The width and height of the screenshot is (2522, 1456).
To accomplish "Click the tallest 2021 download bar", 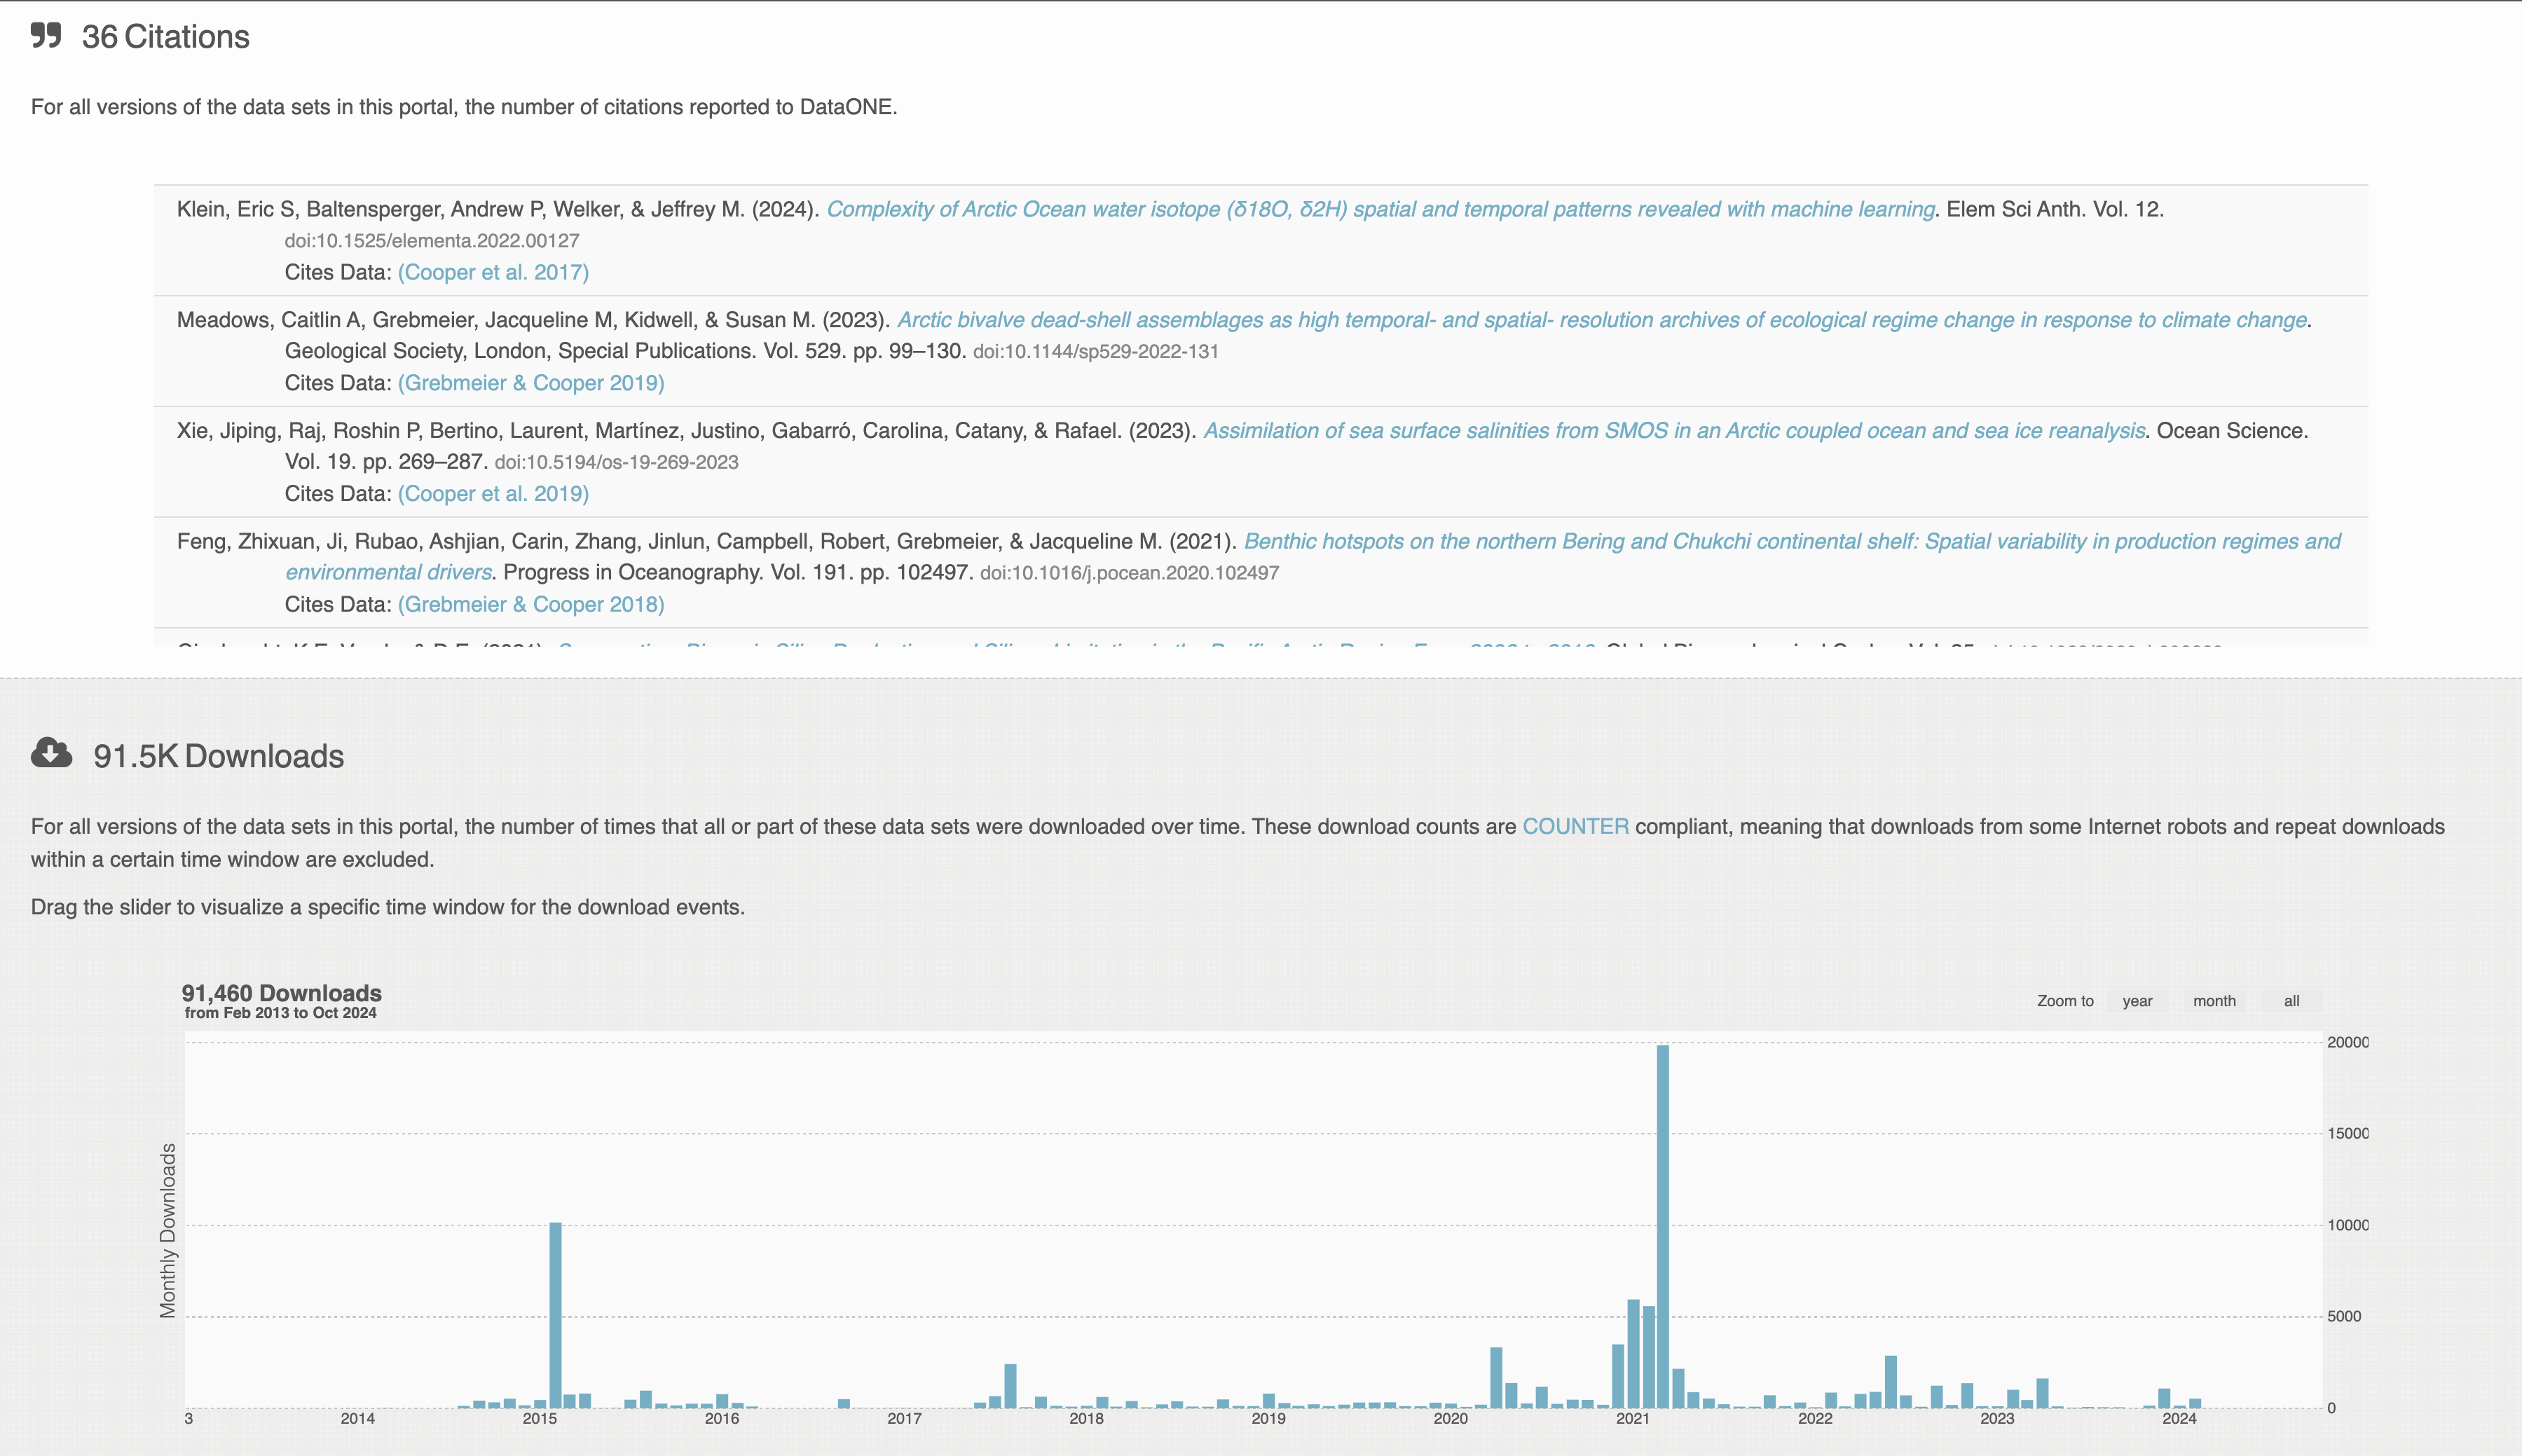I will click(x=1663, y=1225).
